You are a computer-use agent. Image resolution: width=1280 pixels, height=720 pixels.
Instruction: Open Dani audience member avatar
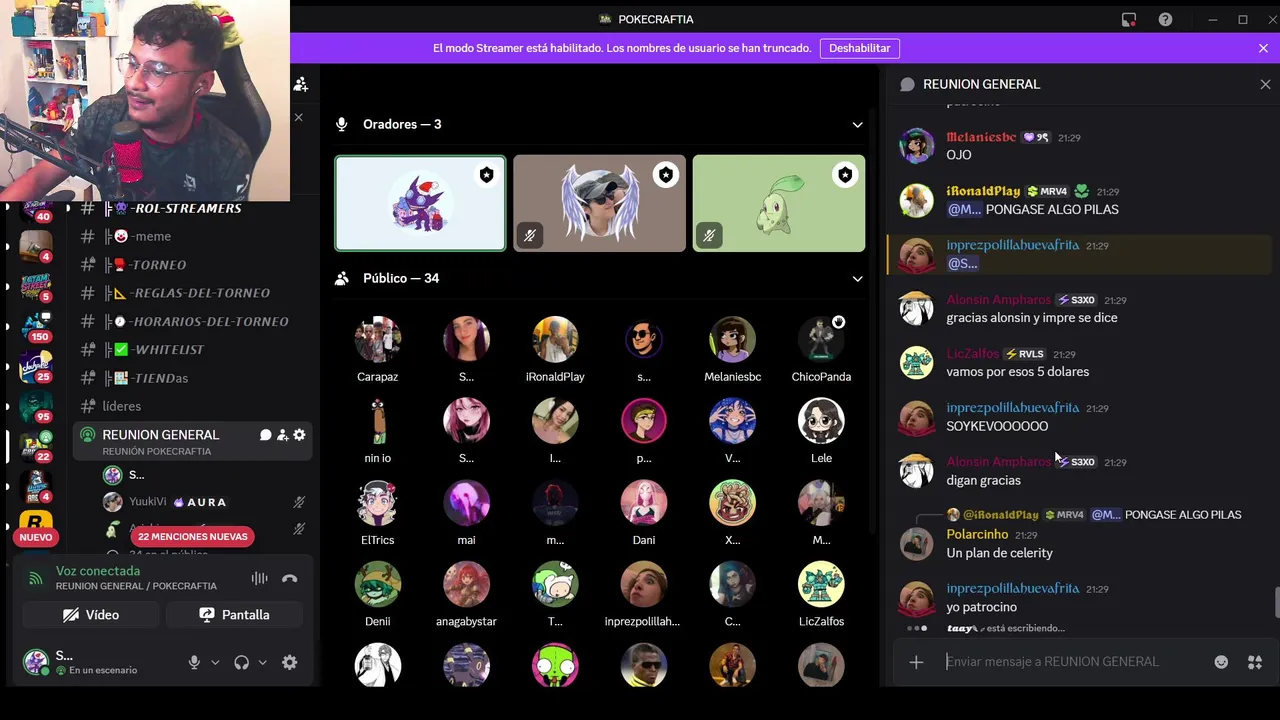pyautogui.click(x=644, y=503)
